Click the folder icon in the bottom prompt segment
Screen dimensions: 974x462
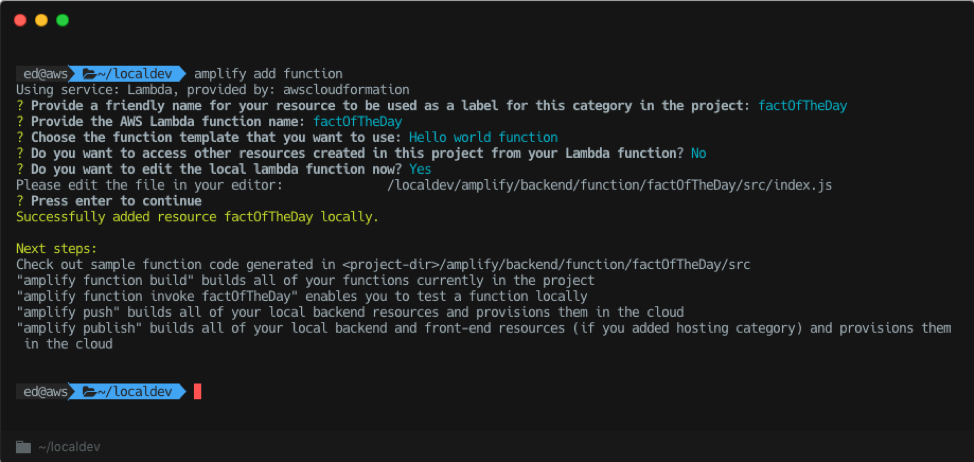click(89, 392)
